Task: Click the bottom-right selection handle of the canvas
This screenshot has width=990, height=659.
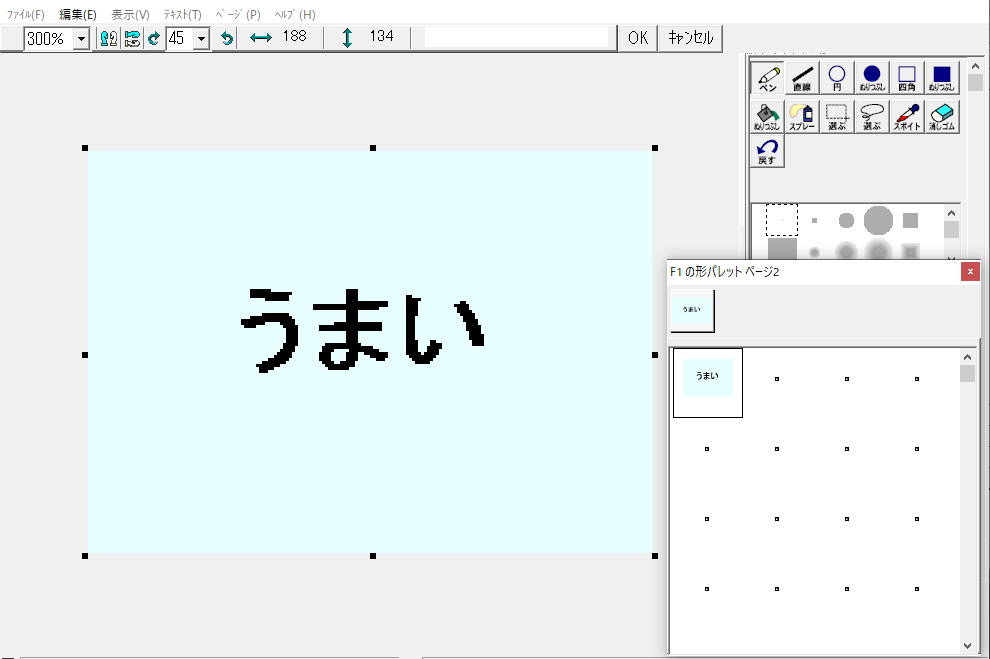Action: coord(655,556)
